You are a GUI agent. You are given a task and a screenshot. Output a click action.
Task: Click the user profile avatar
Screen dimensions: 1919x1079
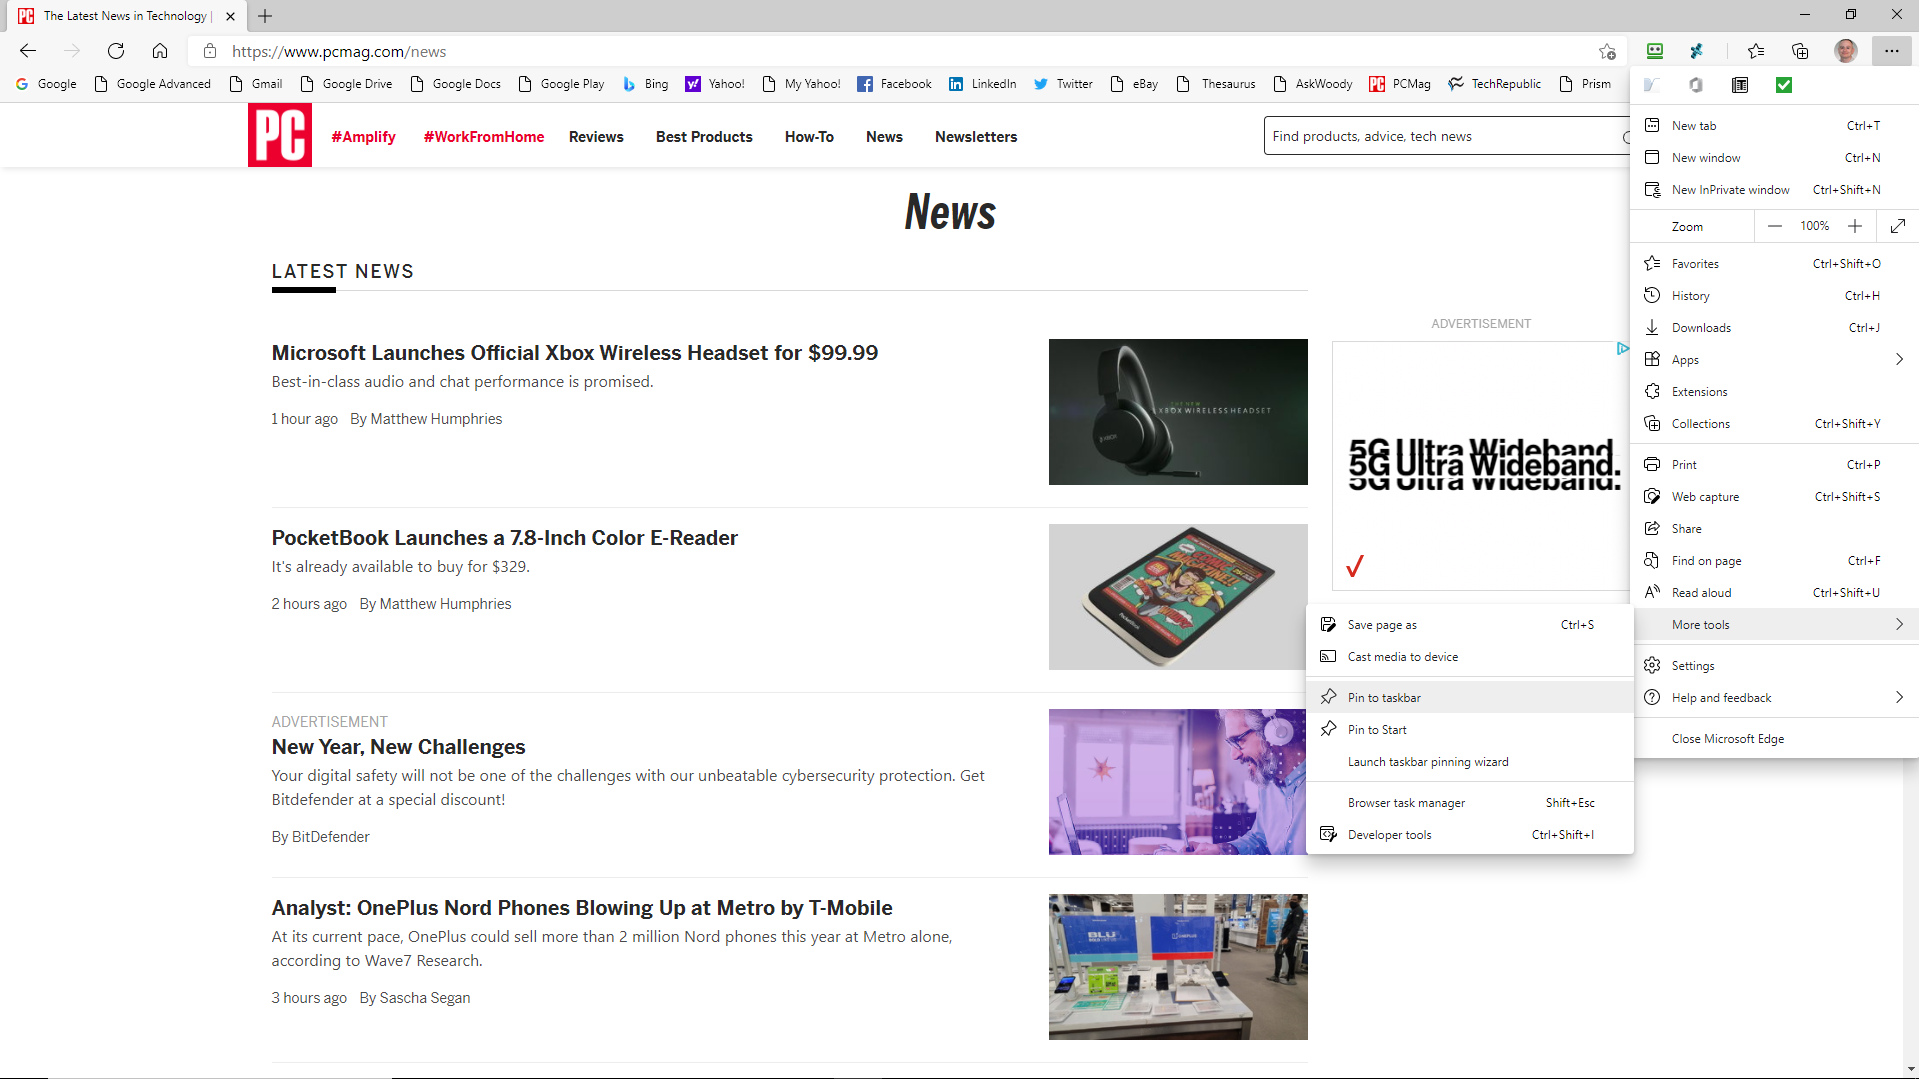pyautogui.click(x=1846, y=51)
